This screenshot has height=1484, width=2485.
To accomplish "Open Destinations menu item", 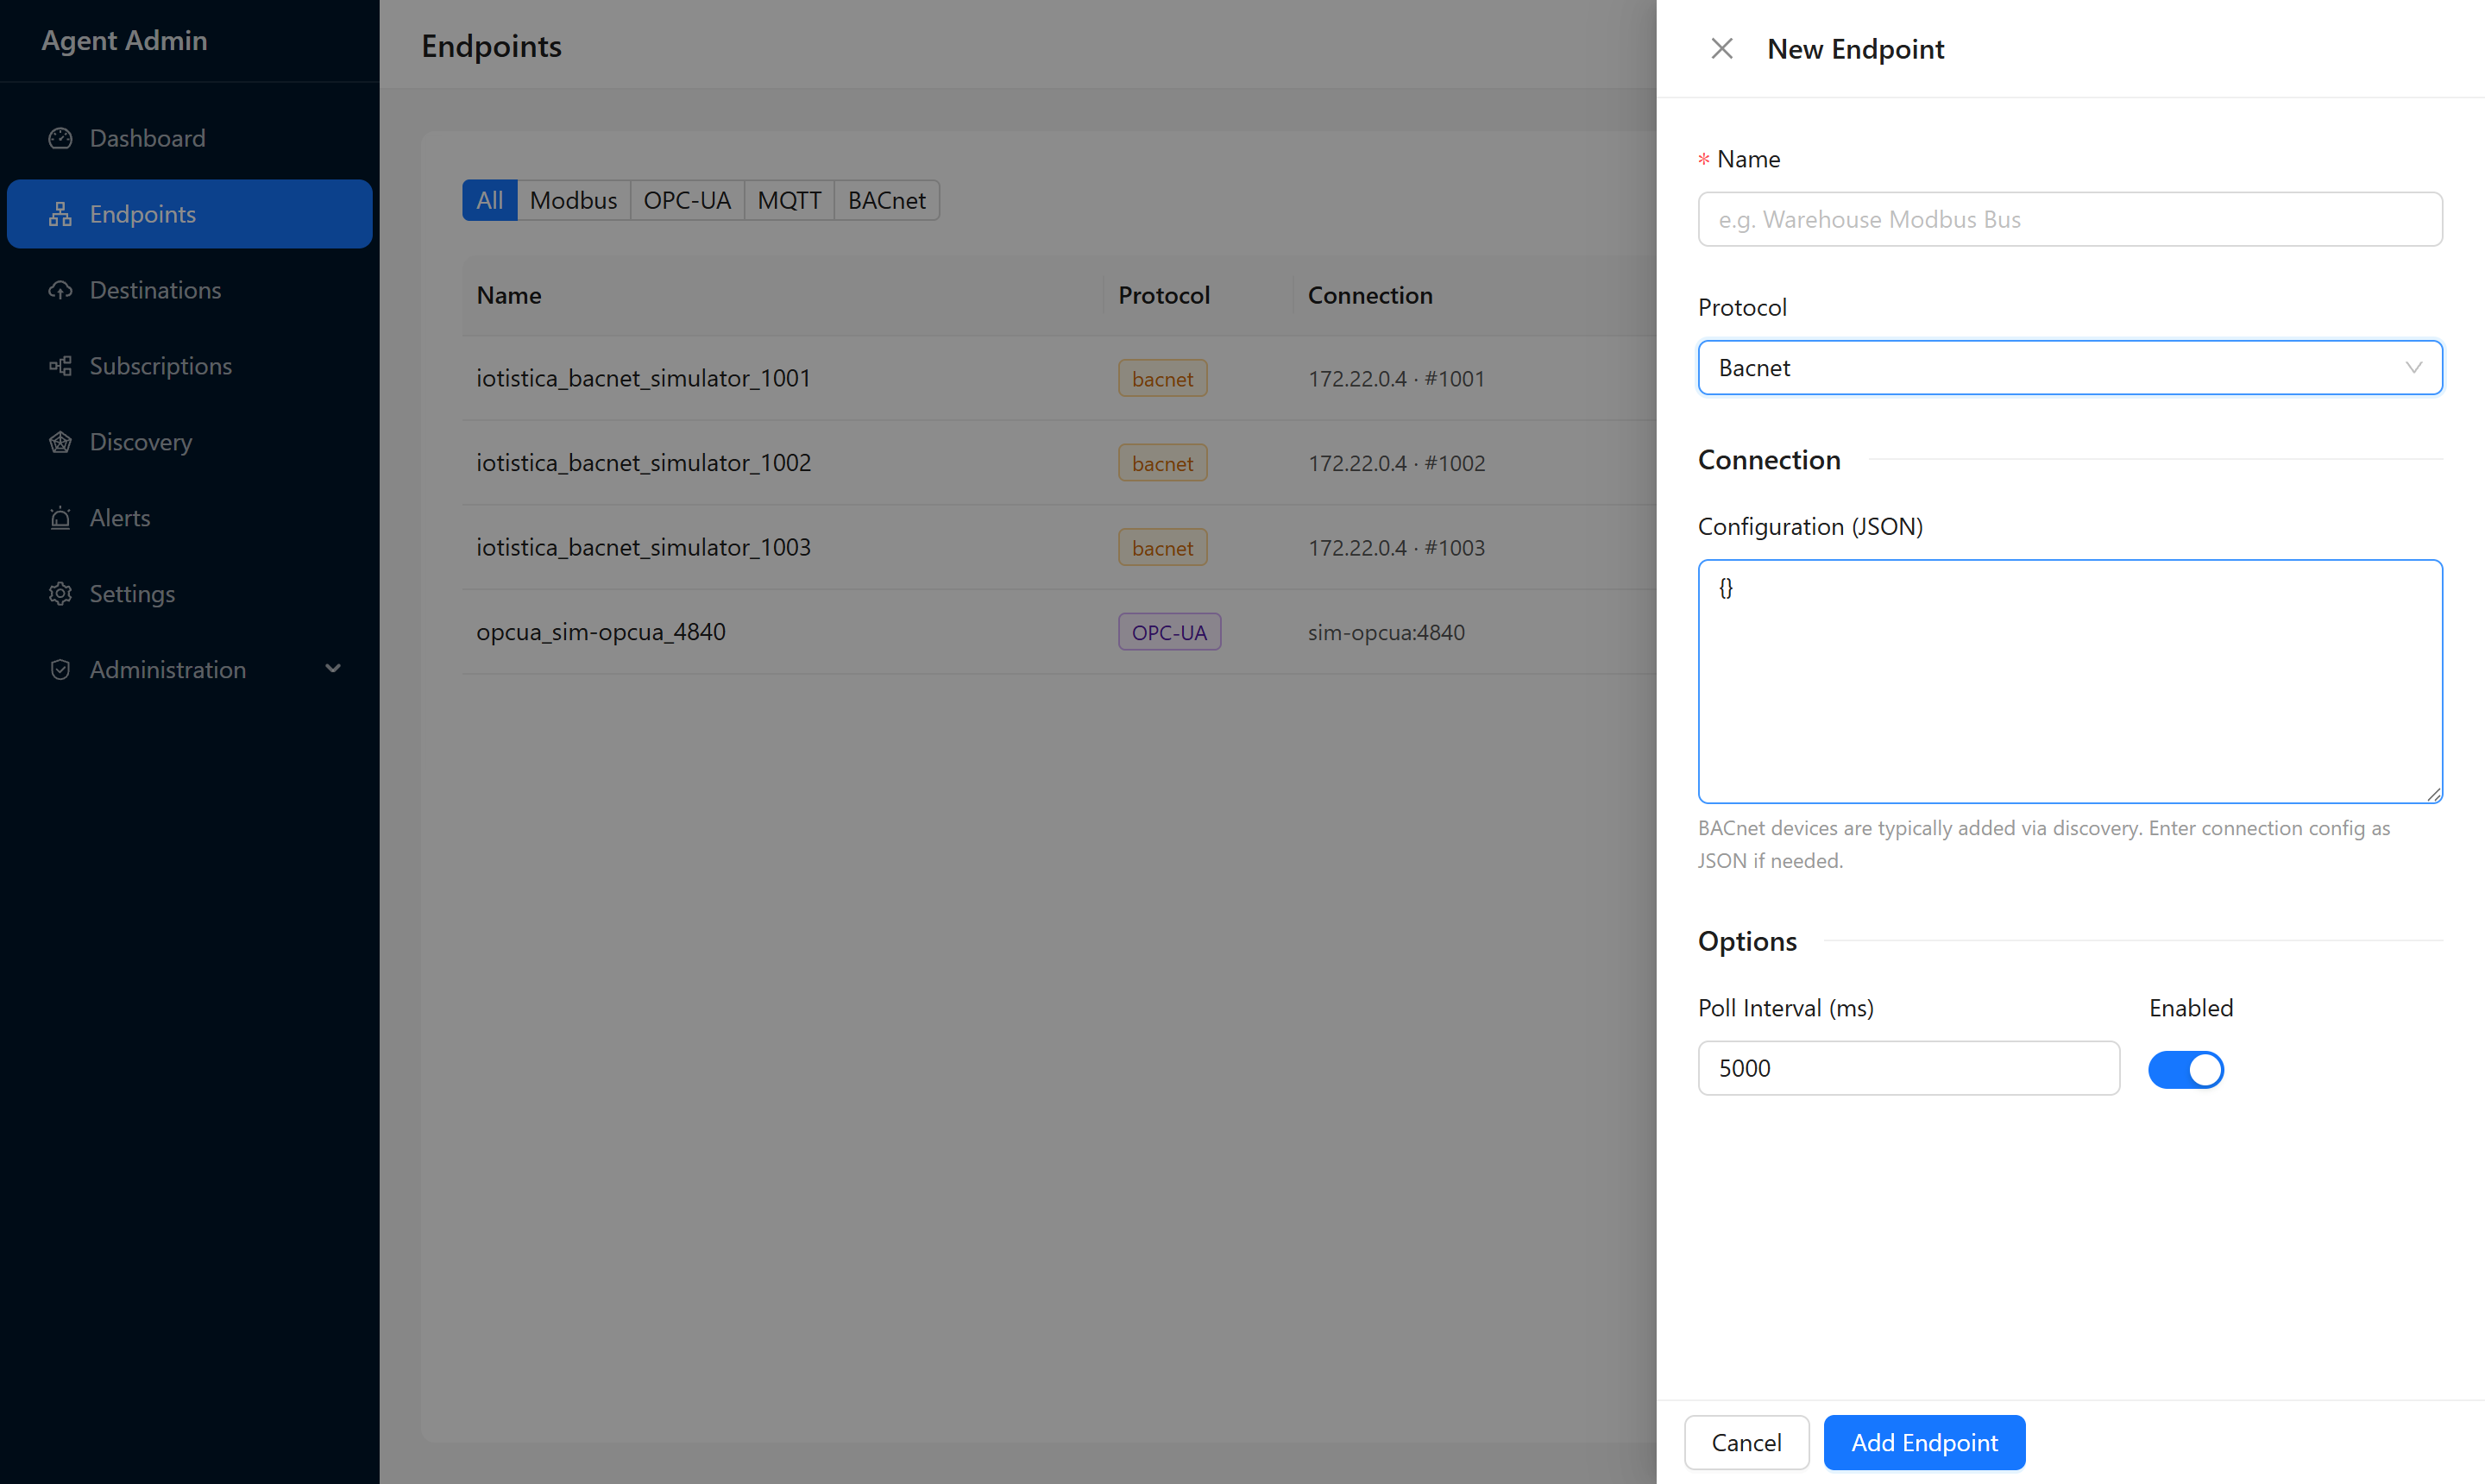I will click(x=189, y=290).
